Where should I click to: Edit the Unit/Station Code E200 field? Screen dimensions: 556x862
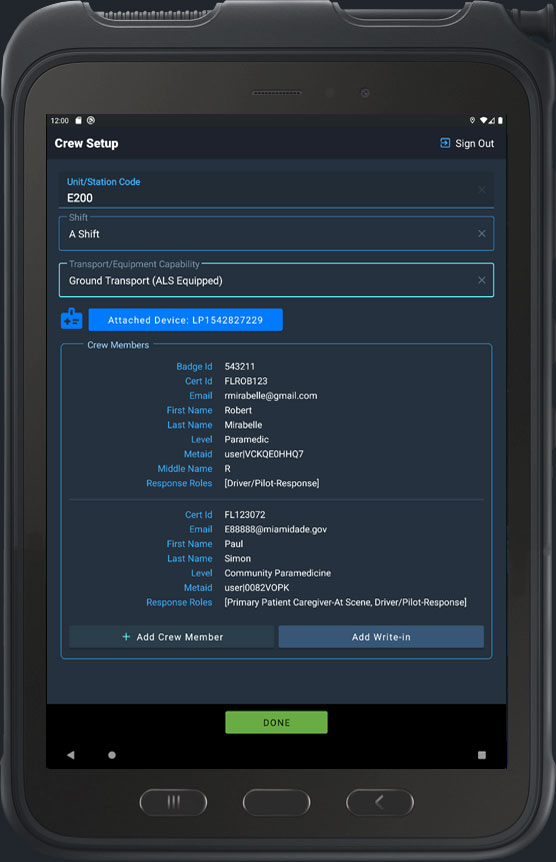click(x=276, y=190)
